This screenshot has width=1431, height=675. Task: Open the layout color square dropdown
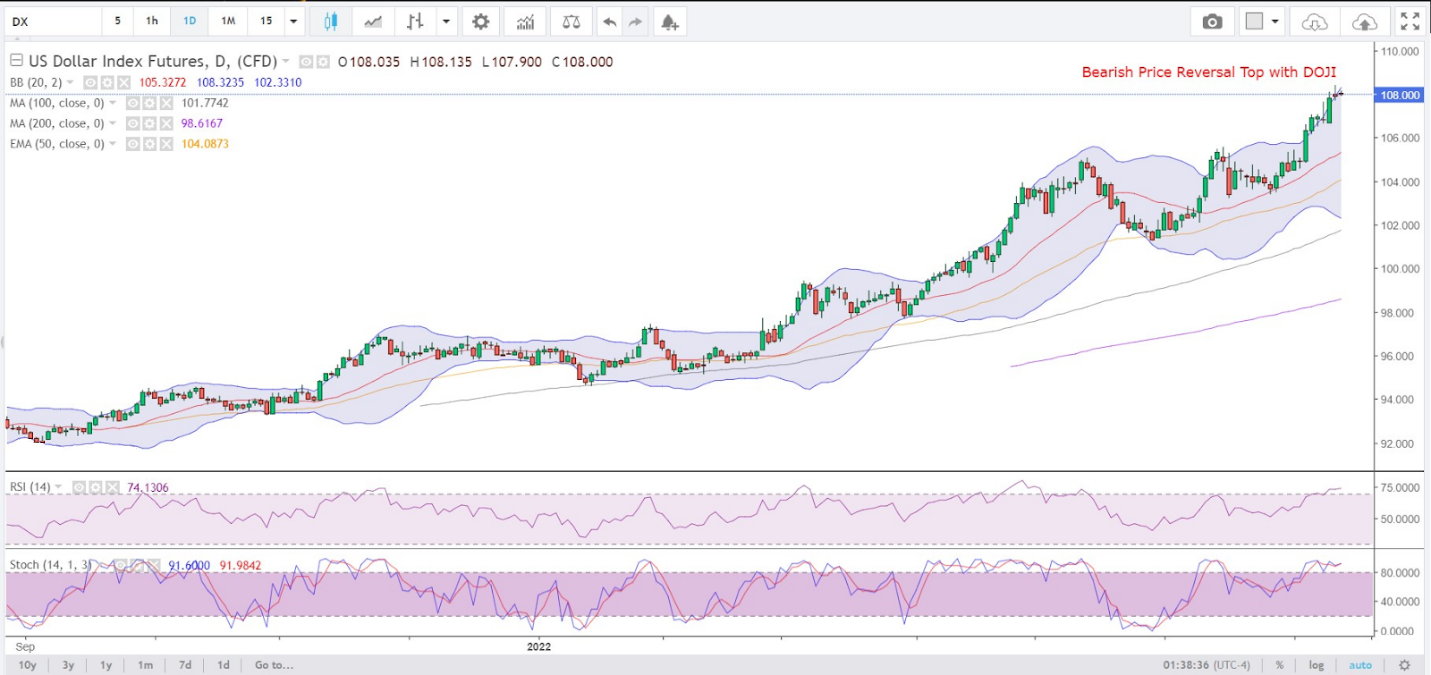click(1262, 21)
